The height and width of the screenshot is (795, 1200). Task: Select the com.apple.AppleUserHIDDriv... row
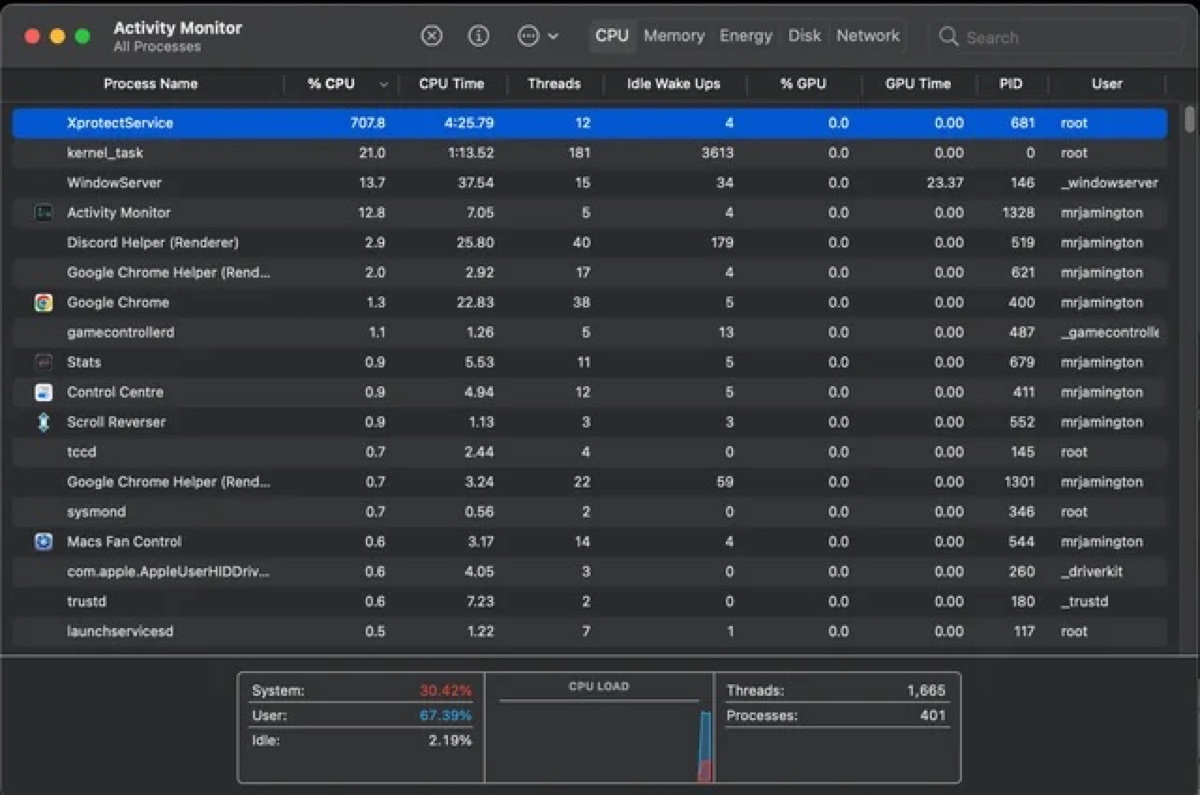point(589,572)
